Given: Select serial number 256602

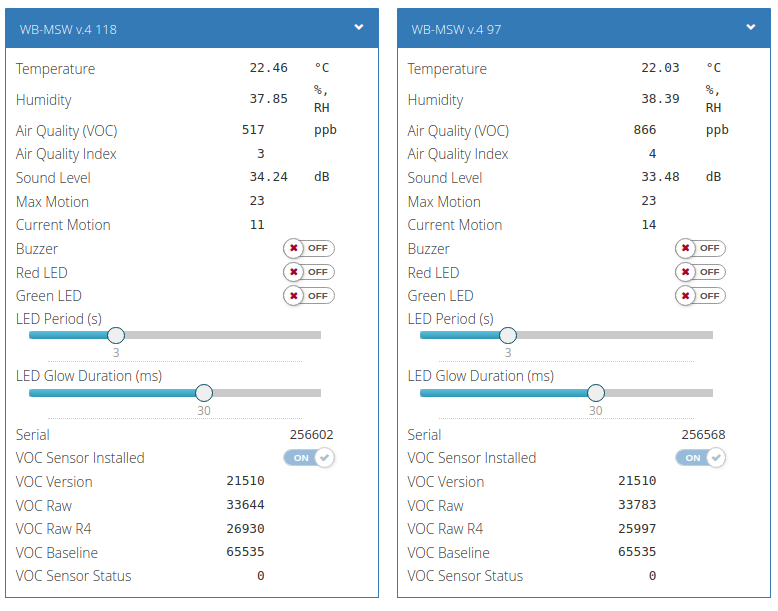Looking at the screenshot, I should [311, 435].
